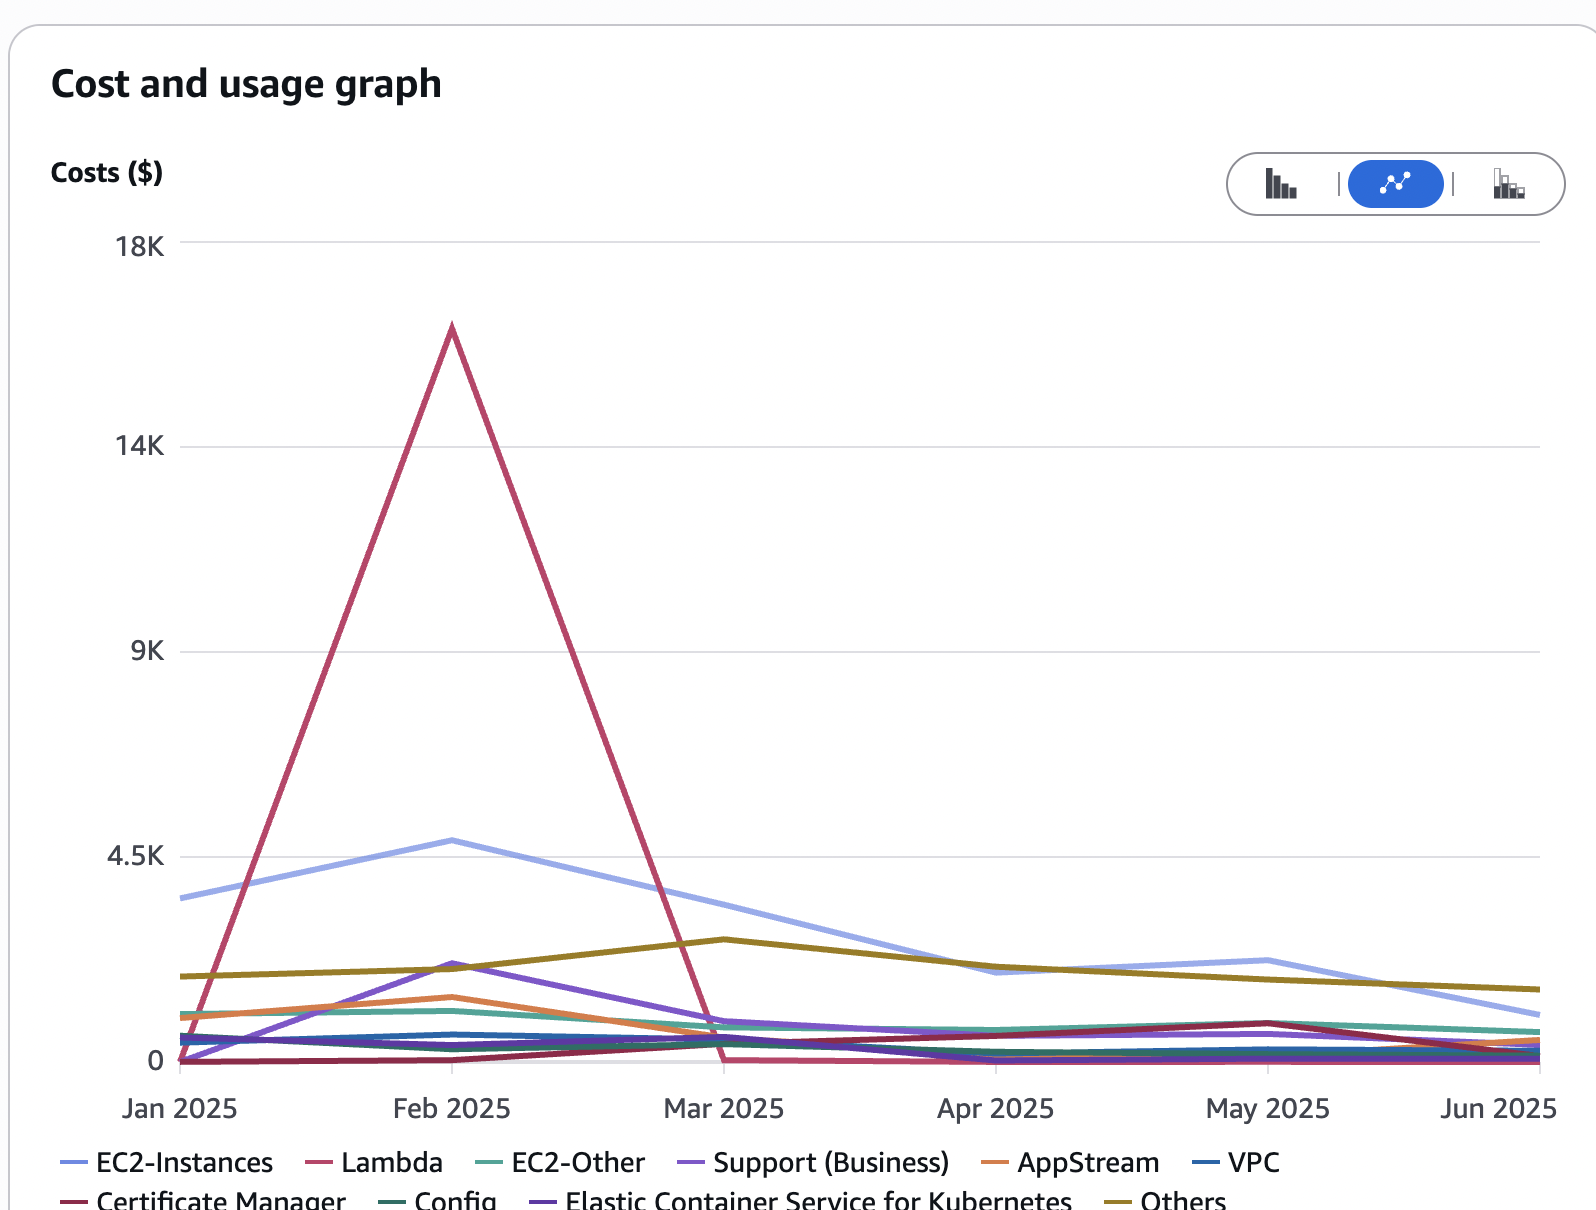Switch to stacked bar chart view
Viewport: 1596px width, 1210px height.
1508,184
